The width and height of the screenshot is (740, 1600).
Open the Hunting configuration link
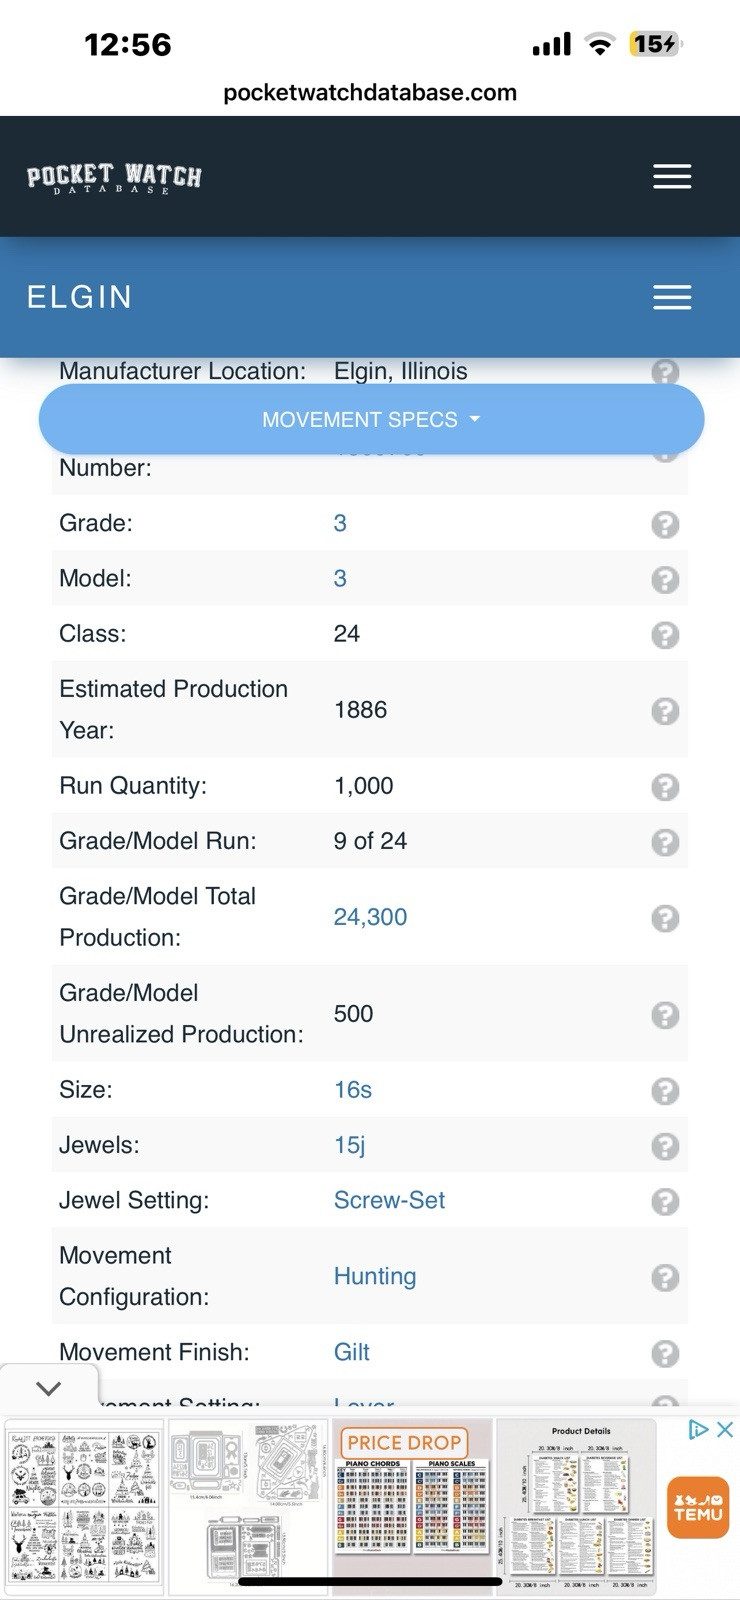pyautogui.click(x=375, y=1276)
